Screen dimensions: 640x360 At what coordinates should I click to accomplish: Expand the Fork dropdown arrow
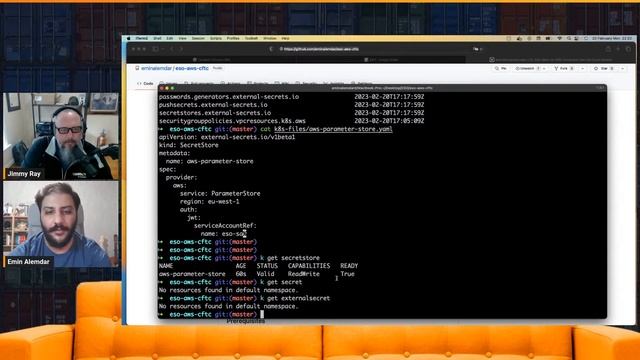tap(582, 69)
